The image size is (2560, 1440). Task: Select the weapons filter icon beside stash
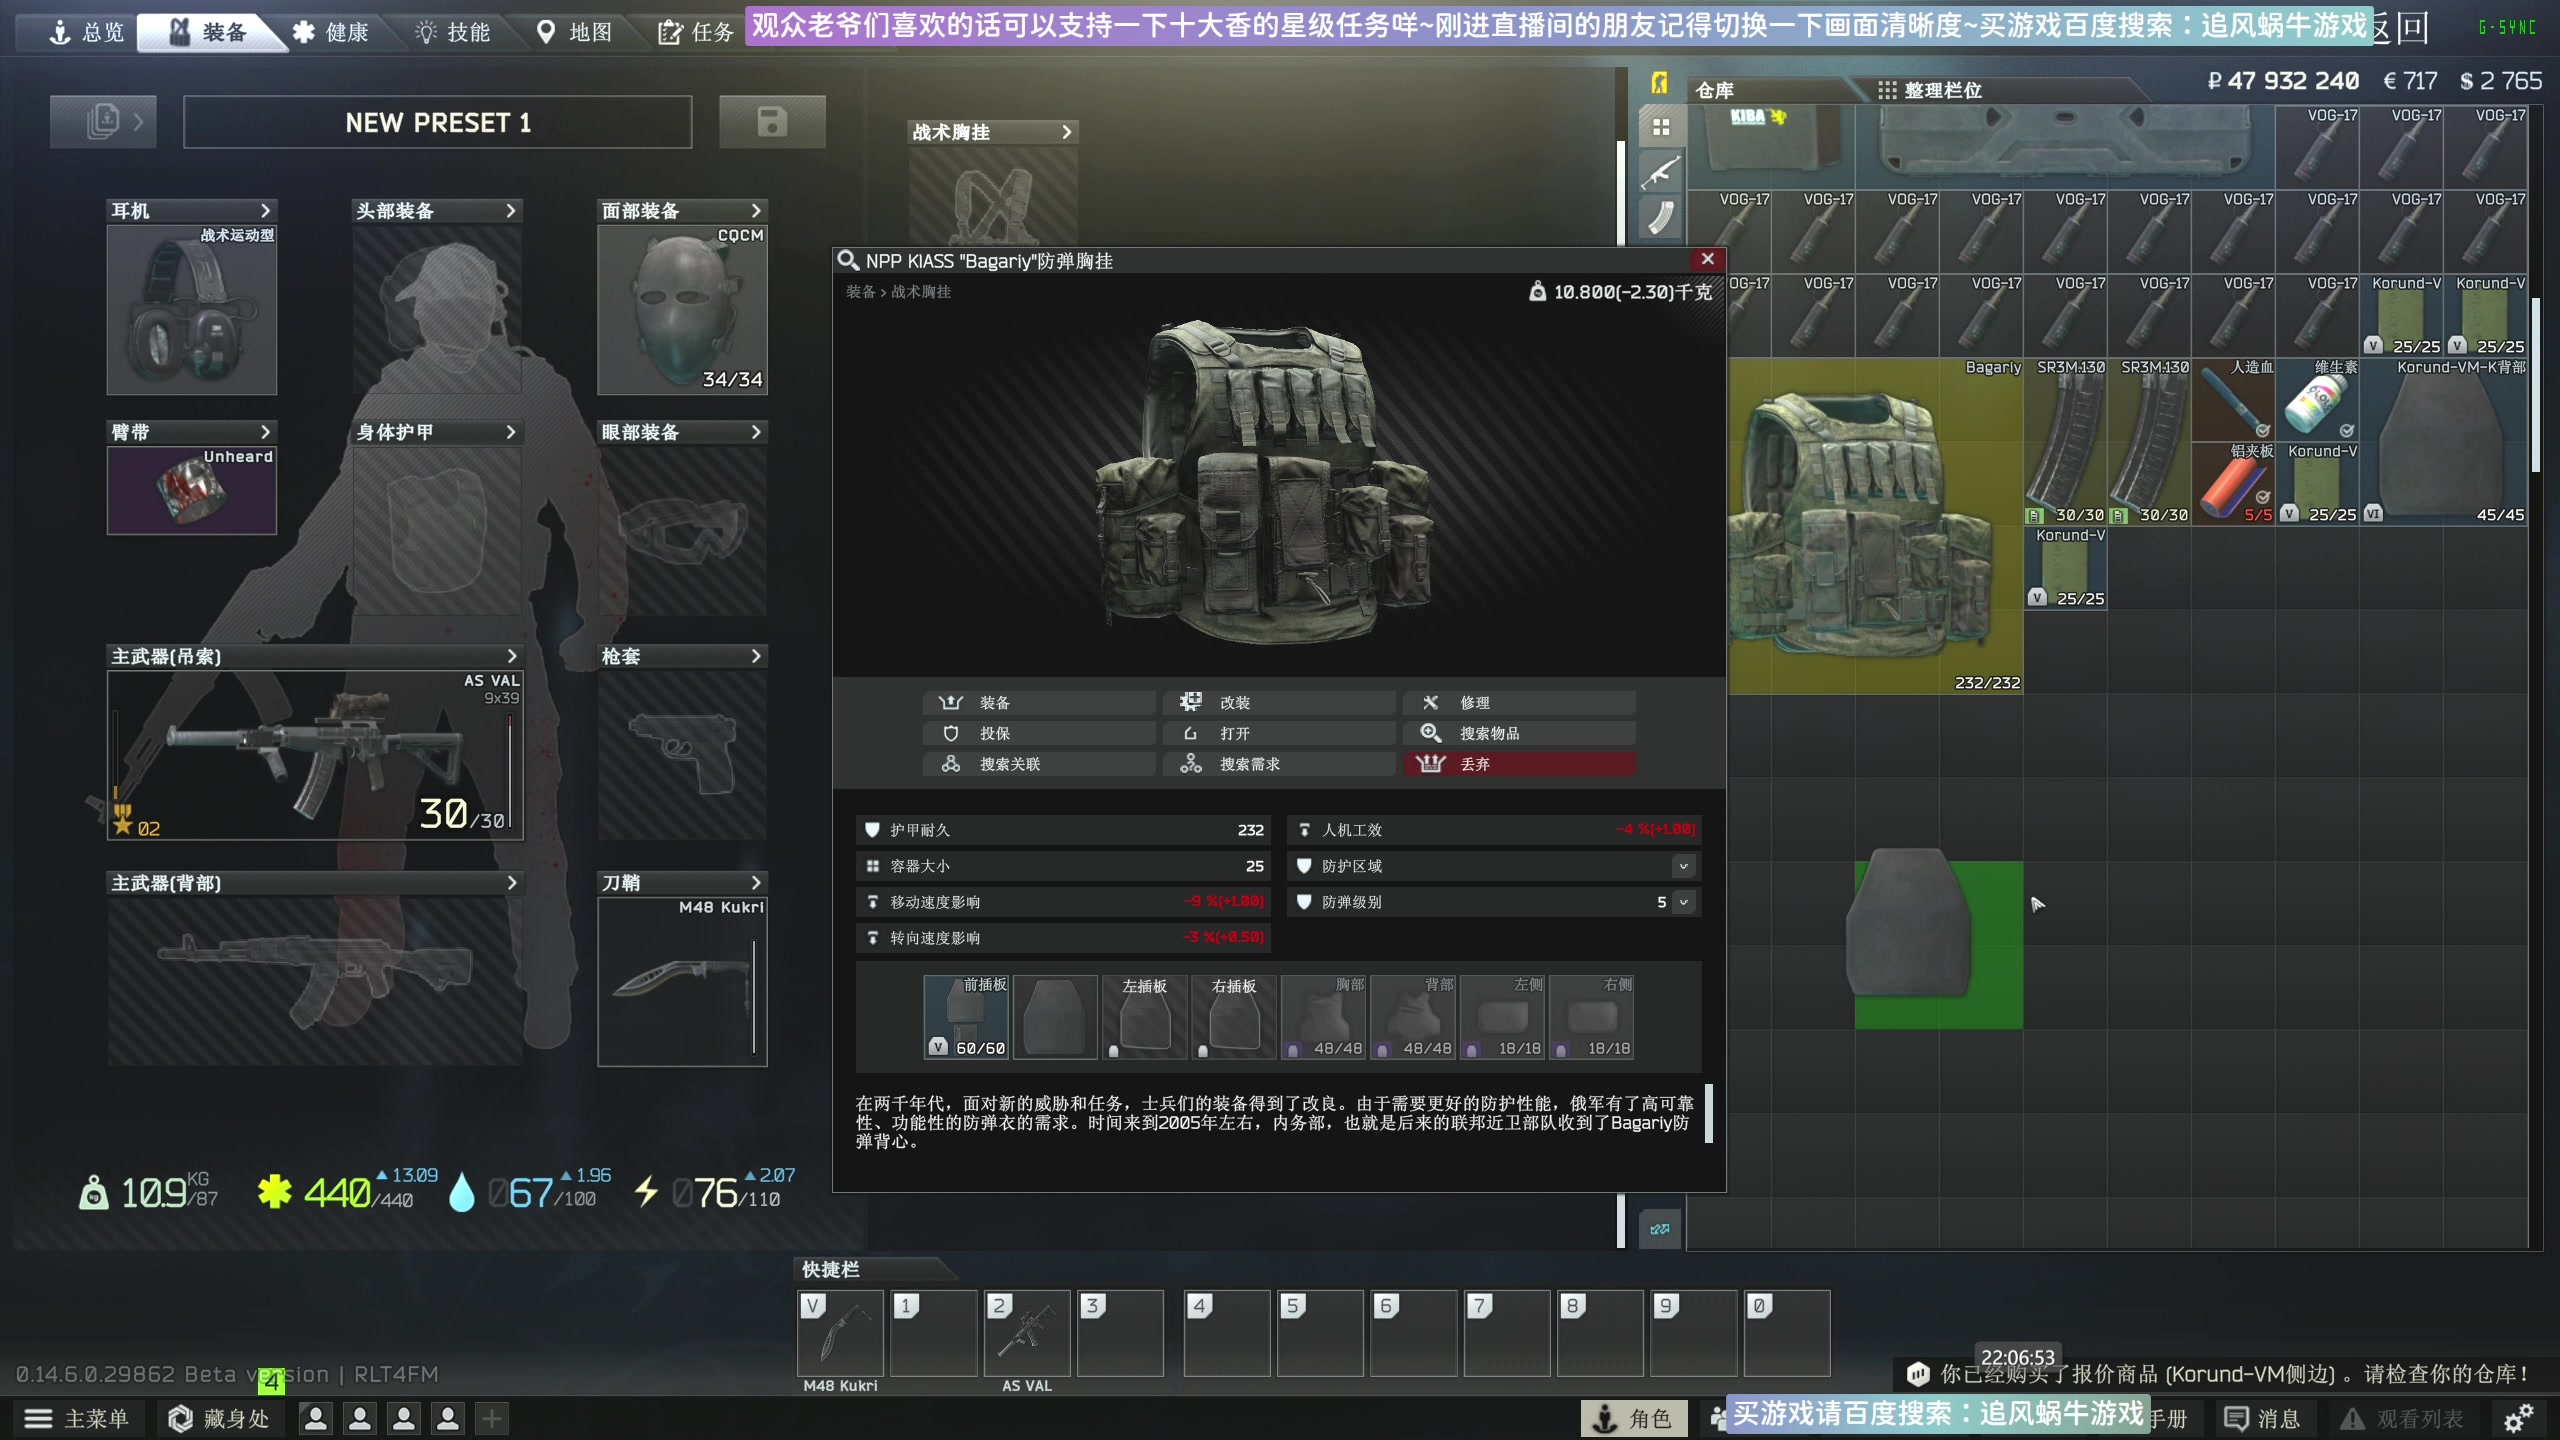click(x=1661, y=172)
